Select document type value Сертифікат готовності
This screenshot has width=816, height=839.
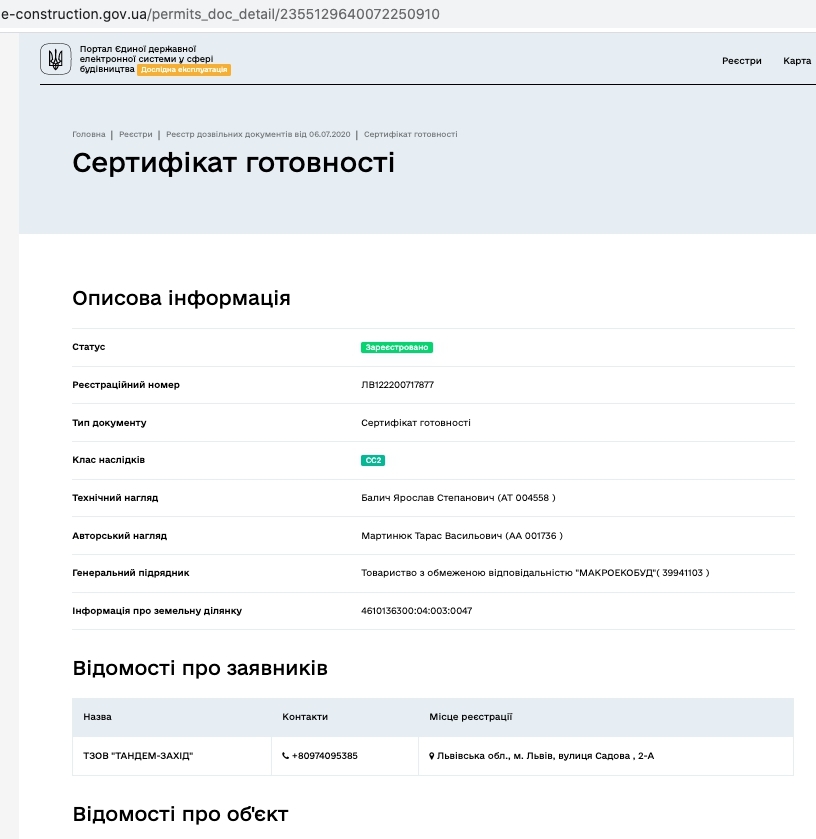(x=416, y=423)
